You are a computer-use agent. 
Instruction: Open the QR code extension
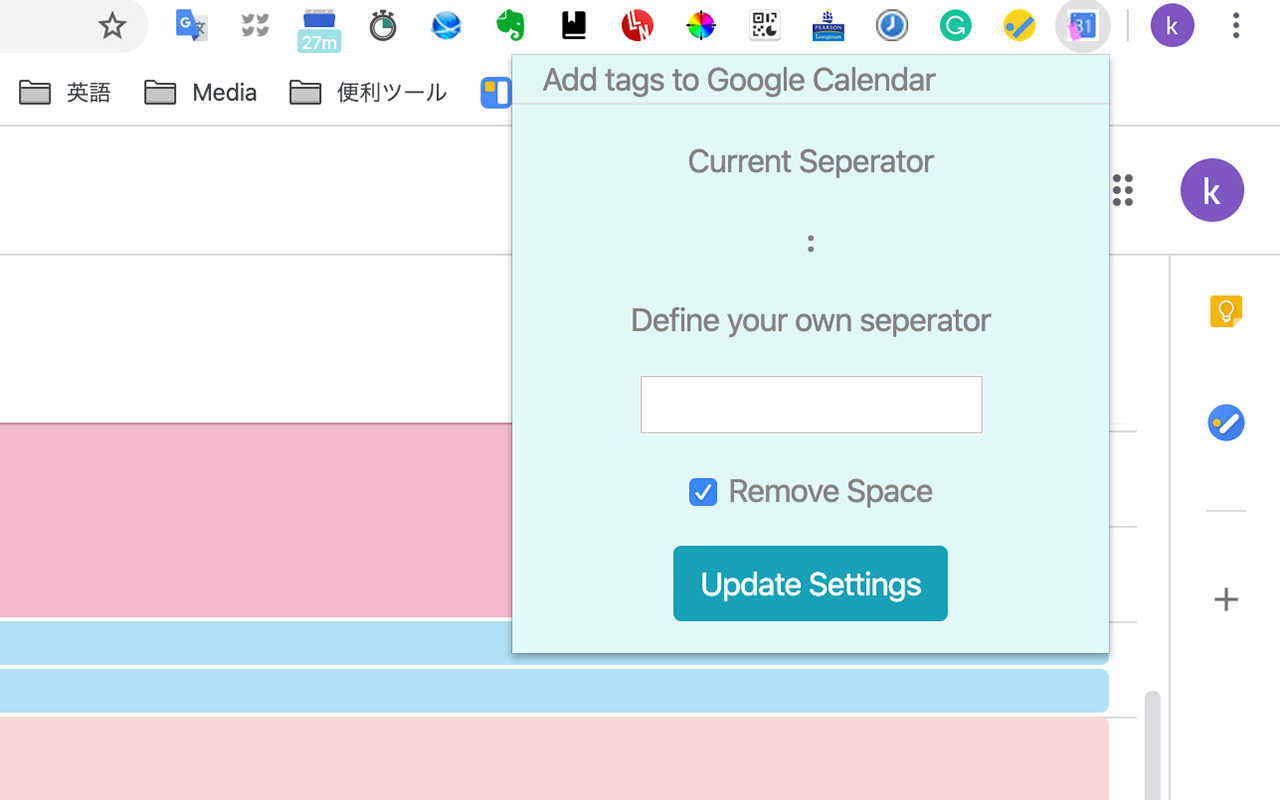pos(765,26)
